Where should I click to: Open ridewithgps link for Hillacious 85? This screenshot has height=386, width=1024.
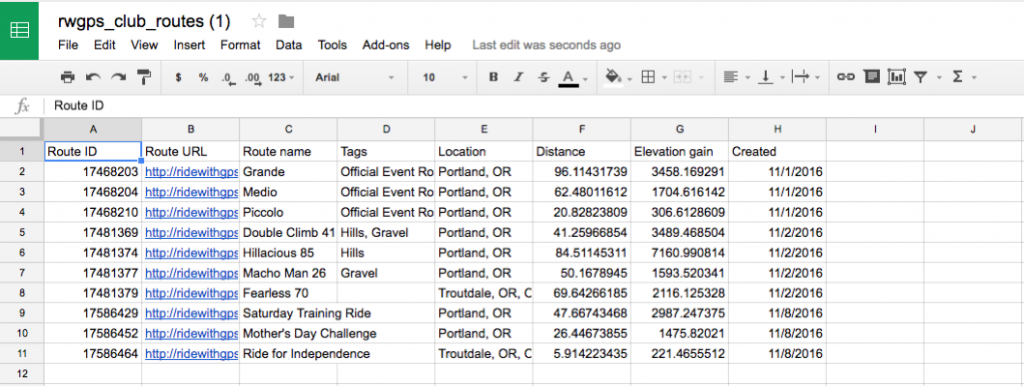click(x=191, y=253)
